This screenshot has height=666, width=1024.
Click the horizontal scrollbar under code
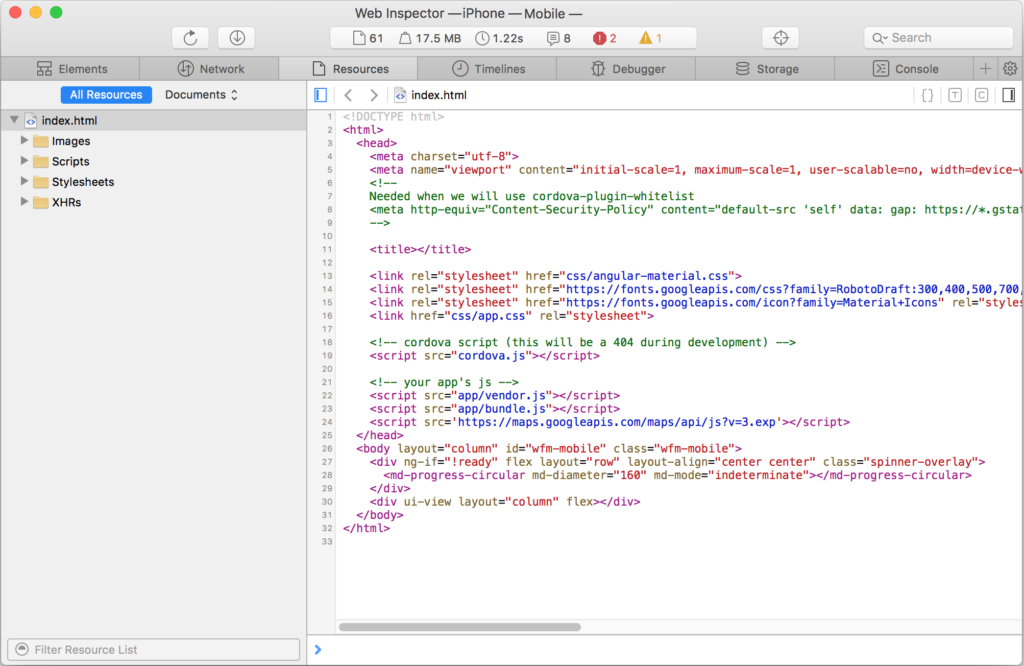460,627
